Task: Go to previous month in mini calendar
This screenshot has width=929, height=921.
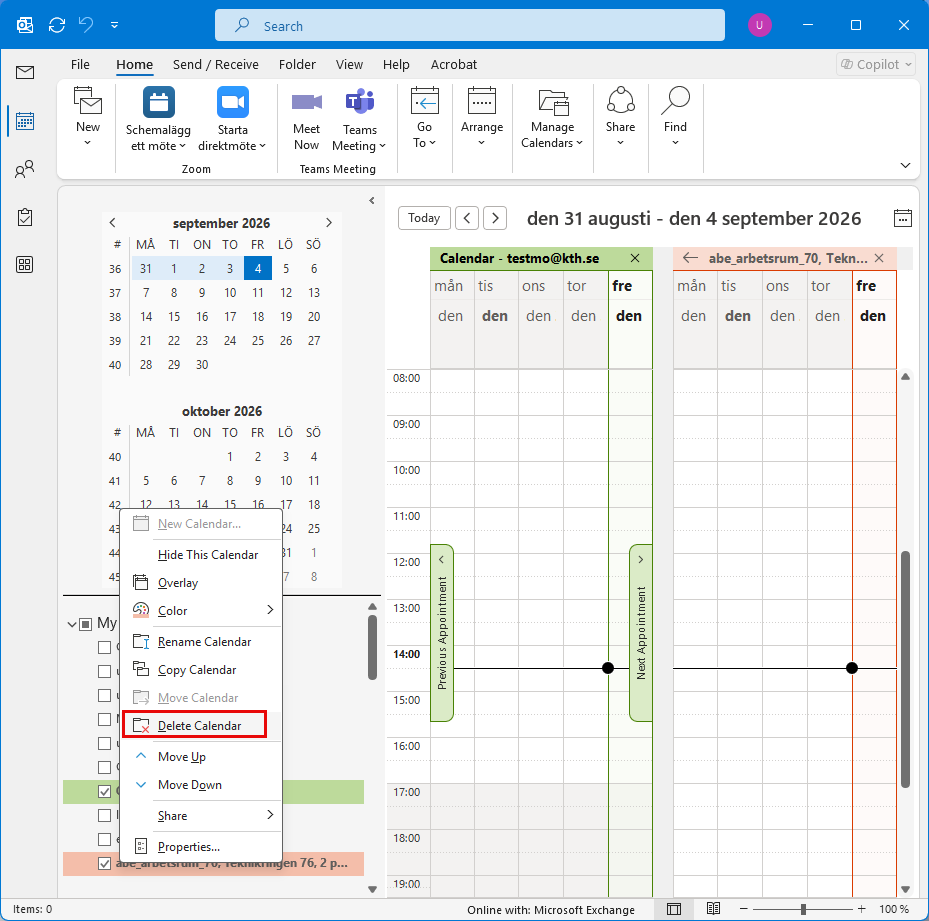Action: pyautogui.click(x=113, y=223)
